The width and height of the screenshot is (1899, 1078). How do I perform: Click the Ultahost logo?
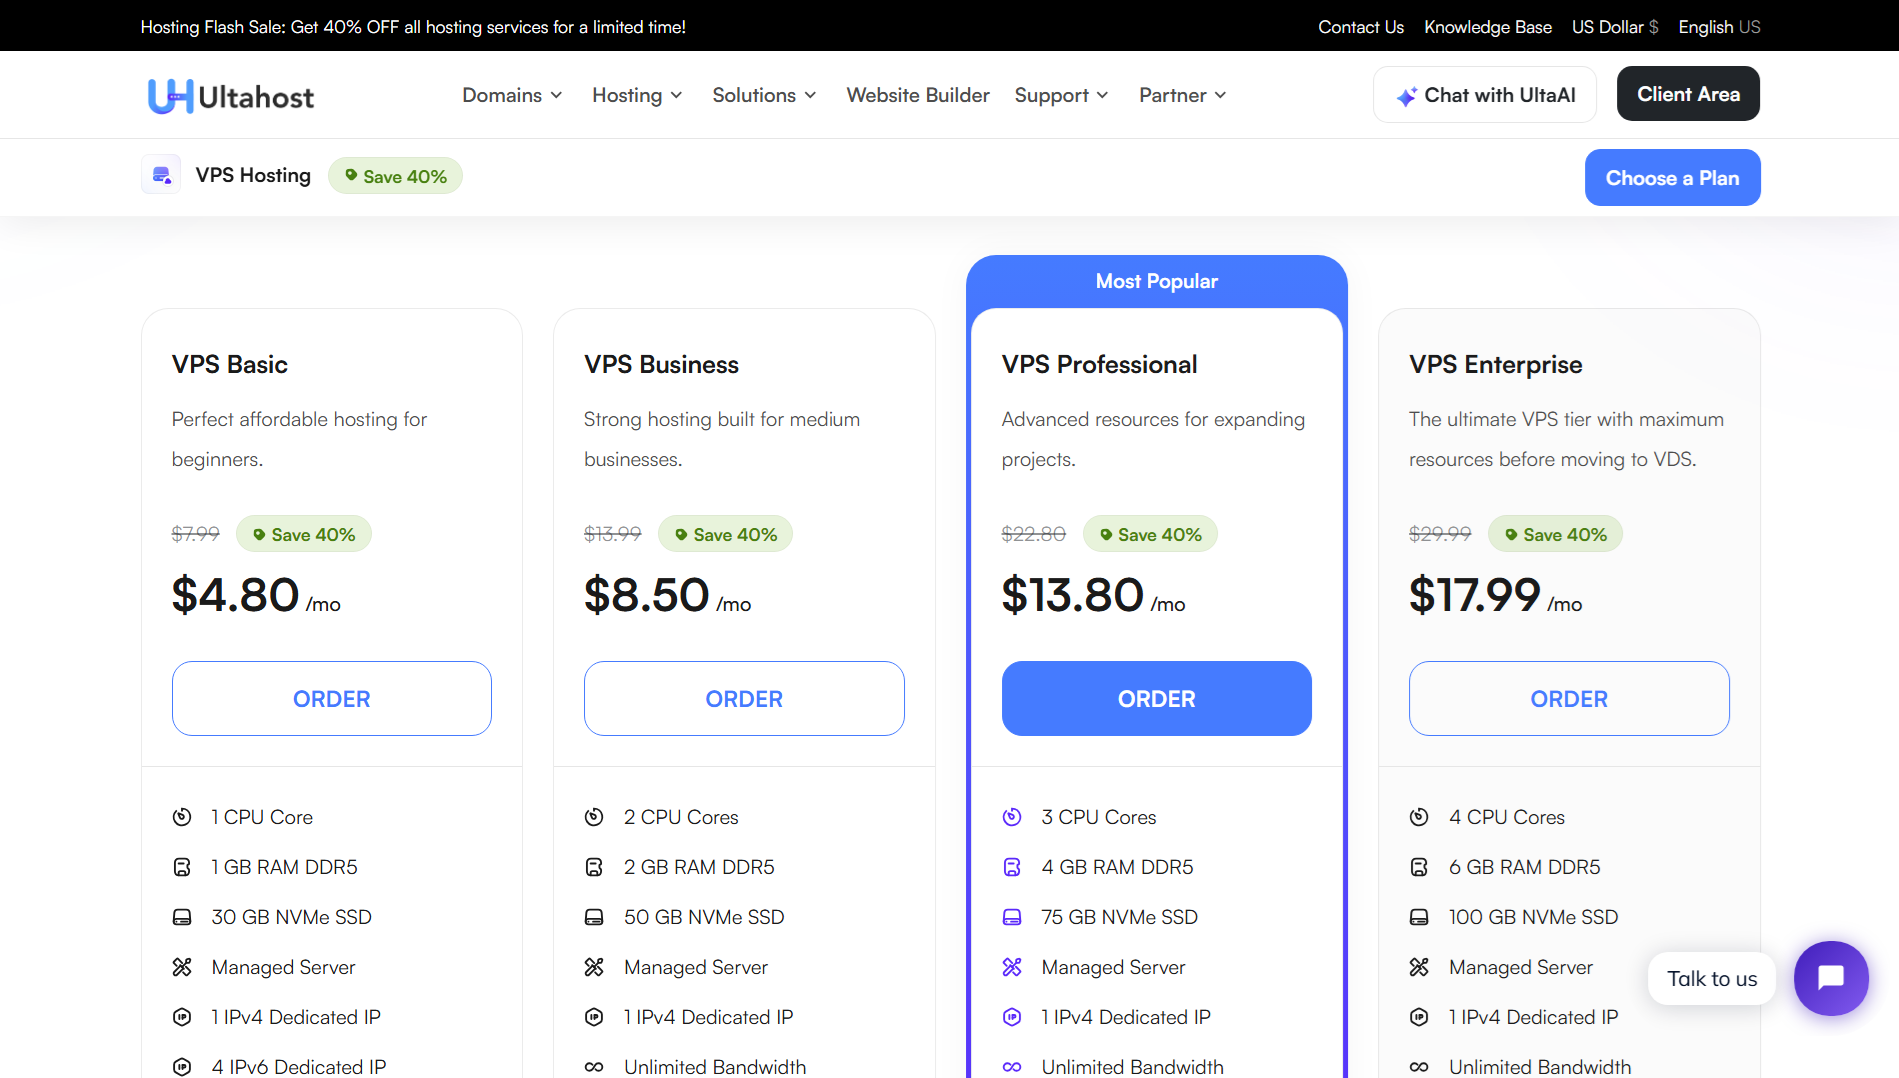[x=231, y=96]
